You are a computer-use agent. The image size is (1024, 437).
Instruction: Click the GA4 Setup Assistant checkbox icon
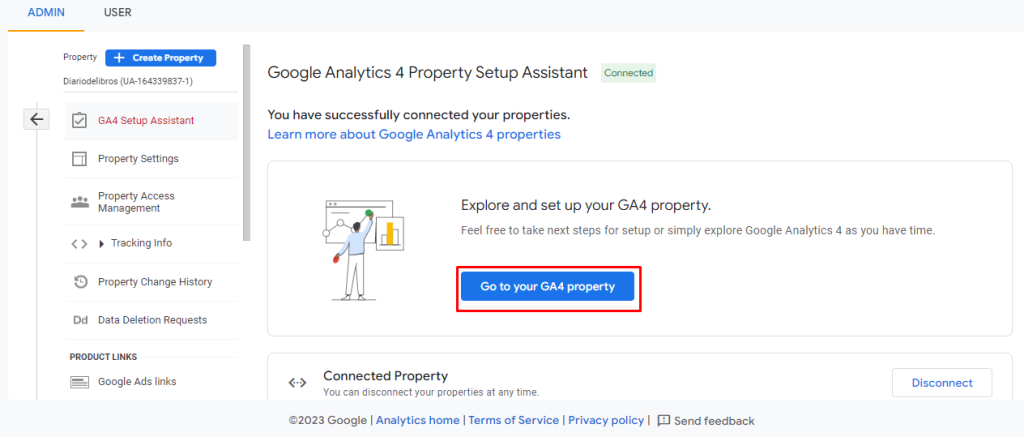click(80, 121)
